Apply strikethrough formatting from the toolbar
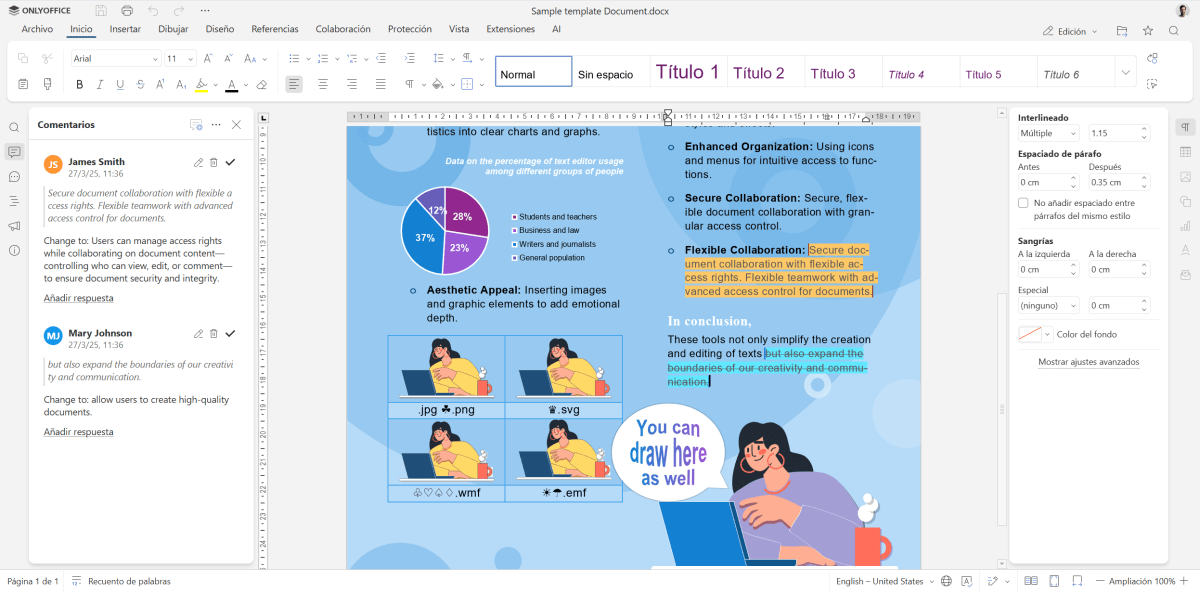The image size is (1200, 592). [x=140, y=84]
